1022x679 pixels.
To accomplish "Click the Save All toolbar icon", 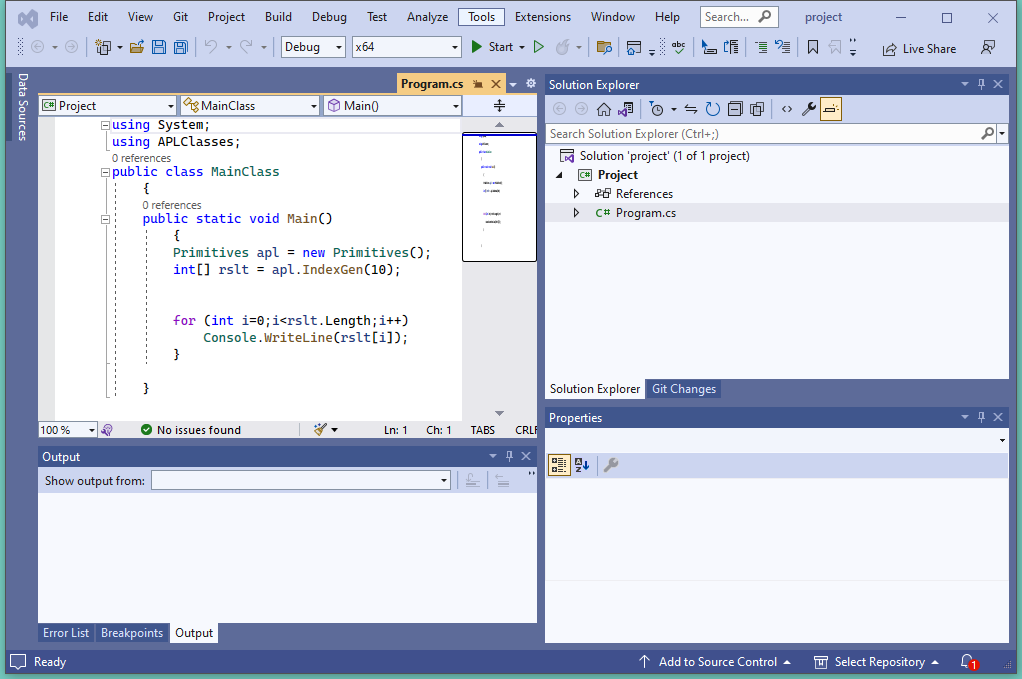I will [x=180, y=47].
